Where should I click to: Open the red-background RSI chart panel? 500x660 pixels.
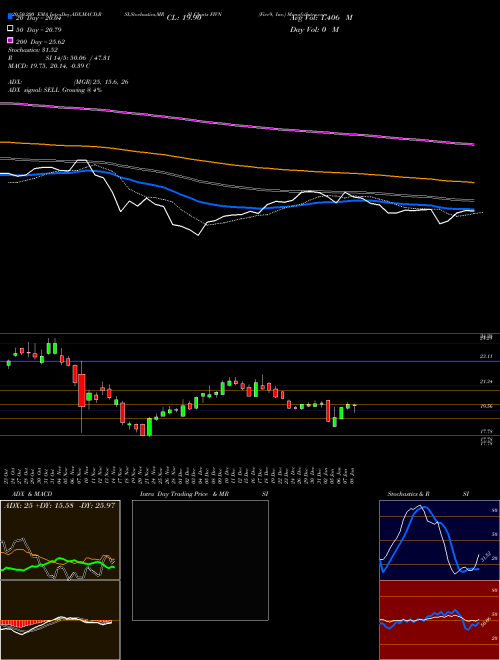click(x=439, y=620)
